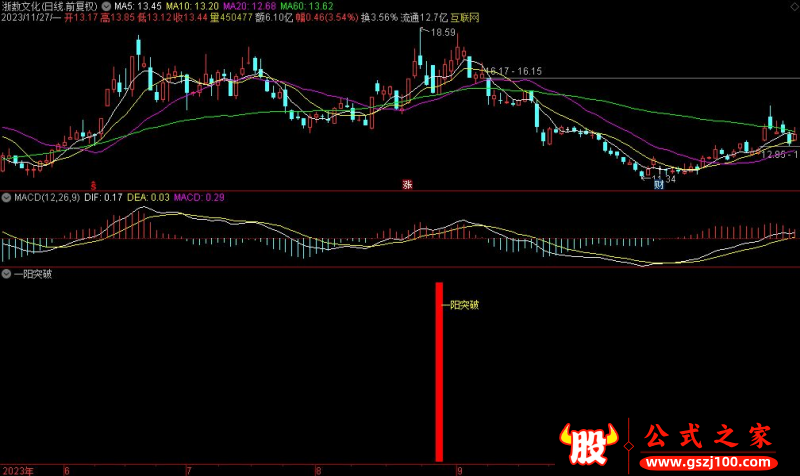Collapse the 一阳突破 indicator panel triangle
800x476 pixels.
(x=6, y=273)
